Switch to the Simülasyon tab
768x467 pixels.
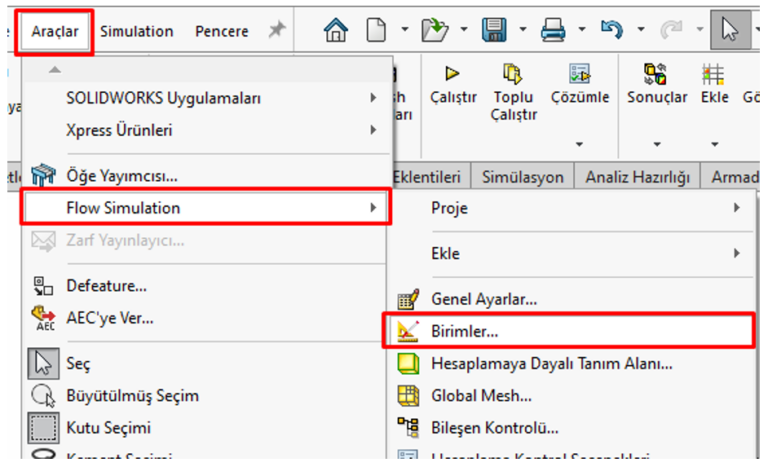click(522, 177)
